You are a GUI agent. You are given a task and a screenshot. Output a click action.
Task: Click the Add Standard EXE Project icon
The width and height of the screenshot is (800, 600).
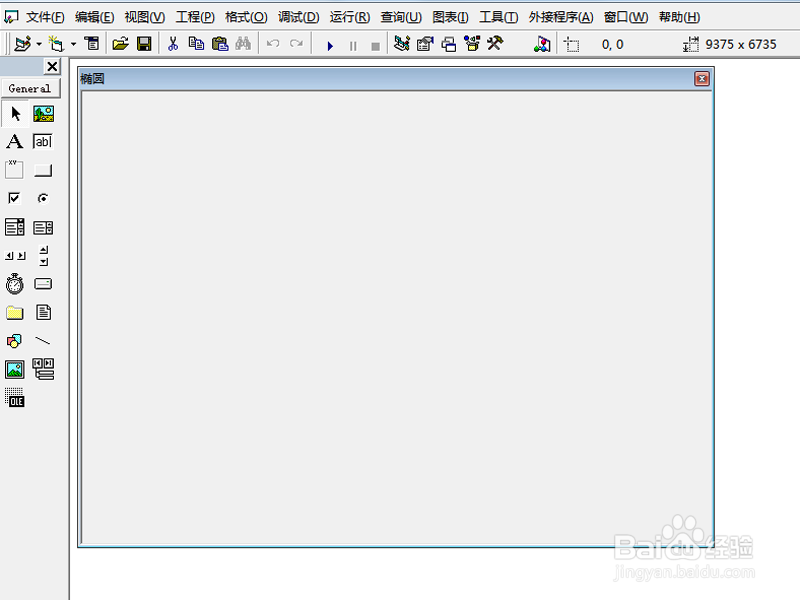pos(23,44)
